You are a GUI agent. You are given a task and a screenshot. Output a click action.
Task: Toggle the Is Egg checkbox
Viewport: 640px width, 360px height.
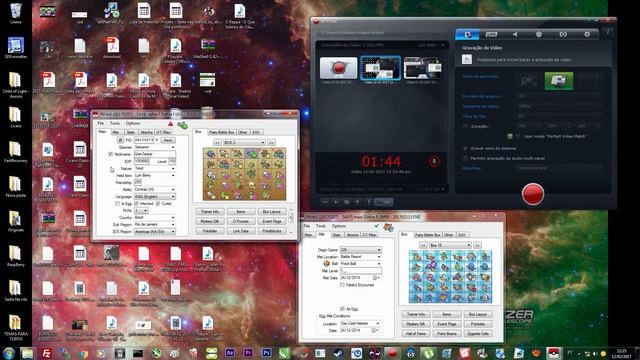(x=117, y=203)
